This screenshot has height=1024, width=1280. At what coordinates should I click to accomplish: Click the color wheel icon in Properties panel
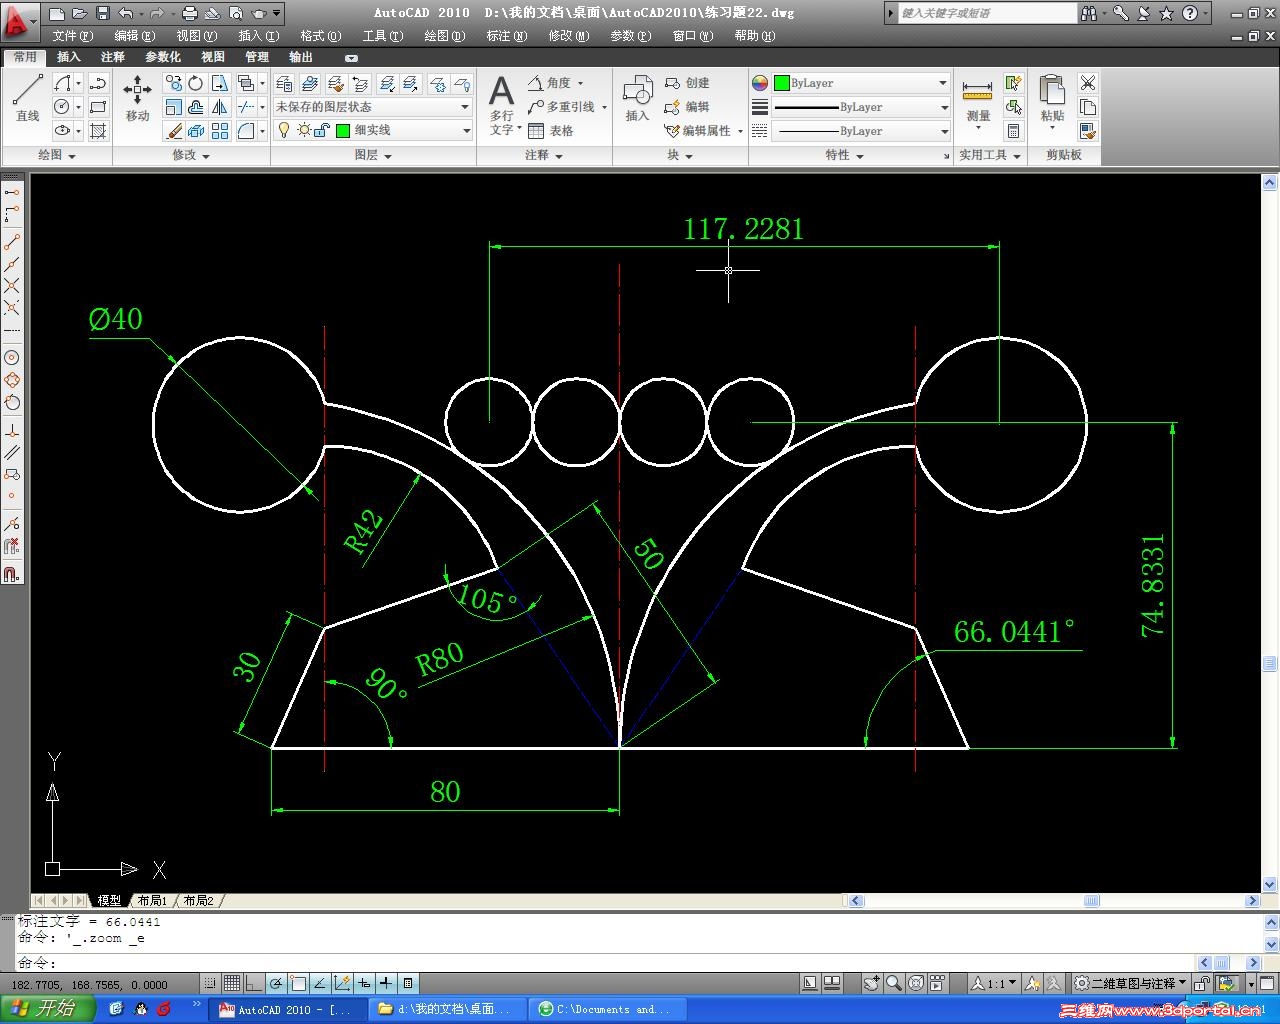[760, 83]
